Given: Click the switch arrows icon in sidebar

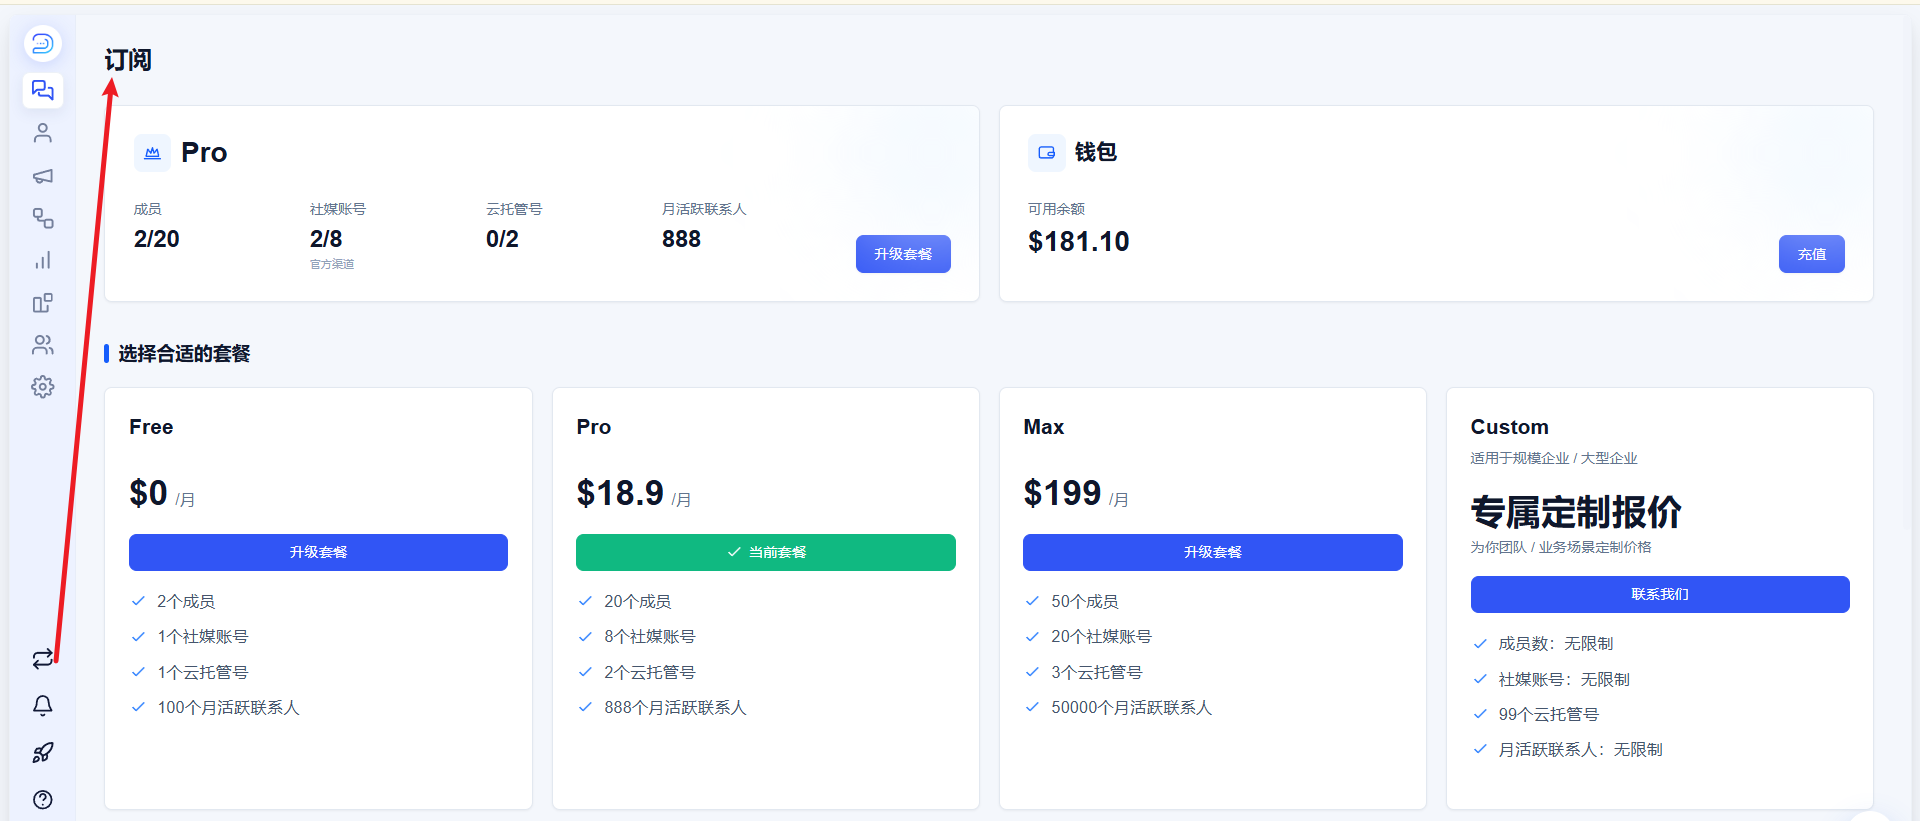Looking at the screenshot, I should pyautogui.click(x=42, y=659).
